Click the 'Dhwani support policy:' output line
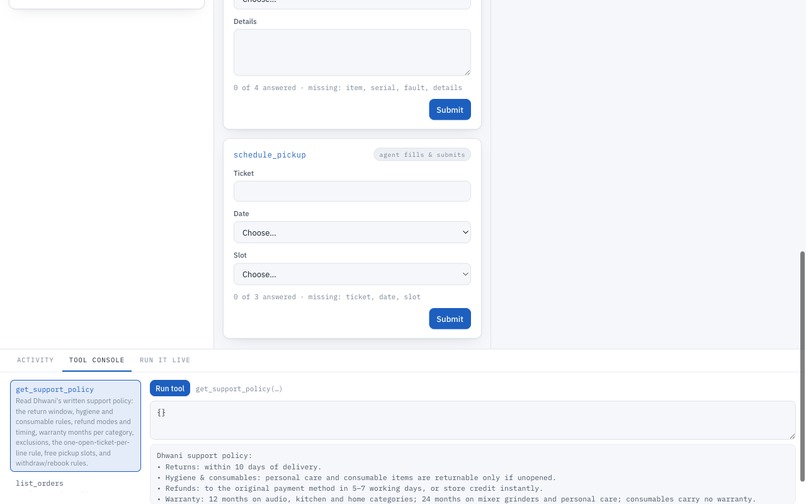 [x=205, y=456]
